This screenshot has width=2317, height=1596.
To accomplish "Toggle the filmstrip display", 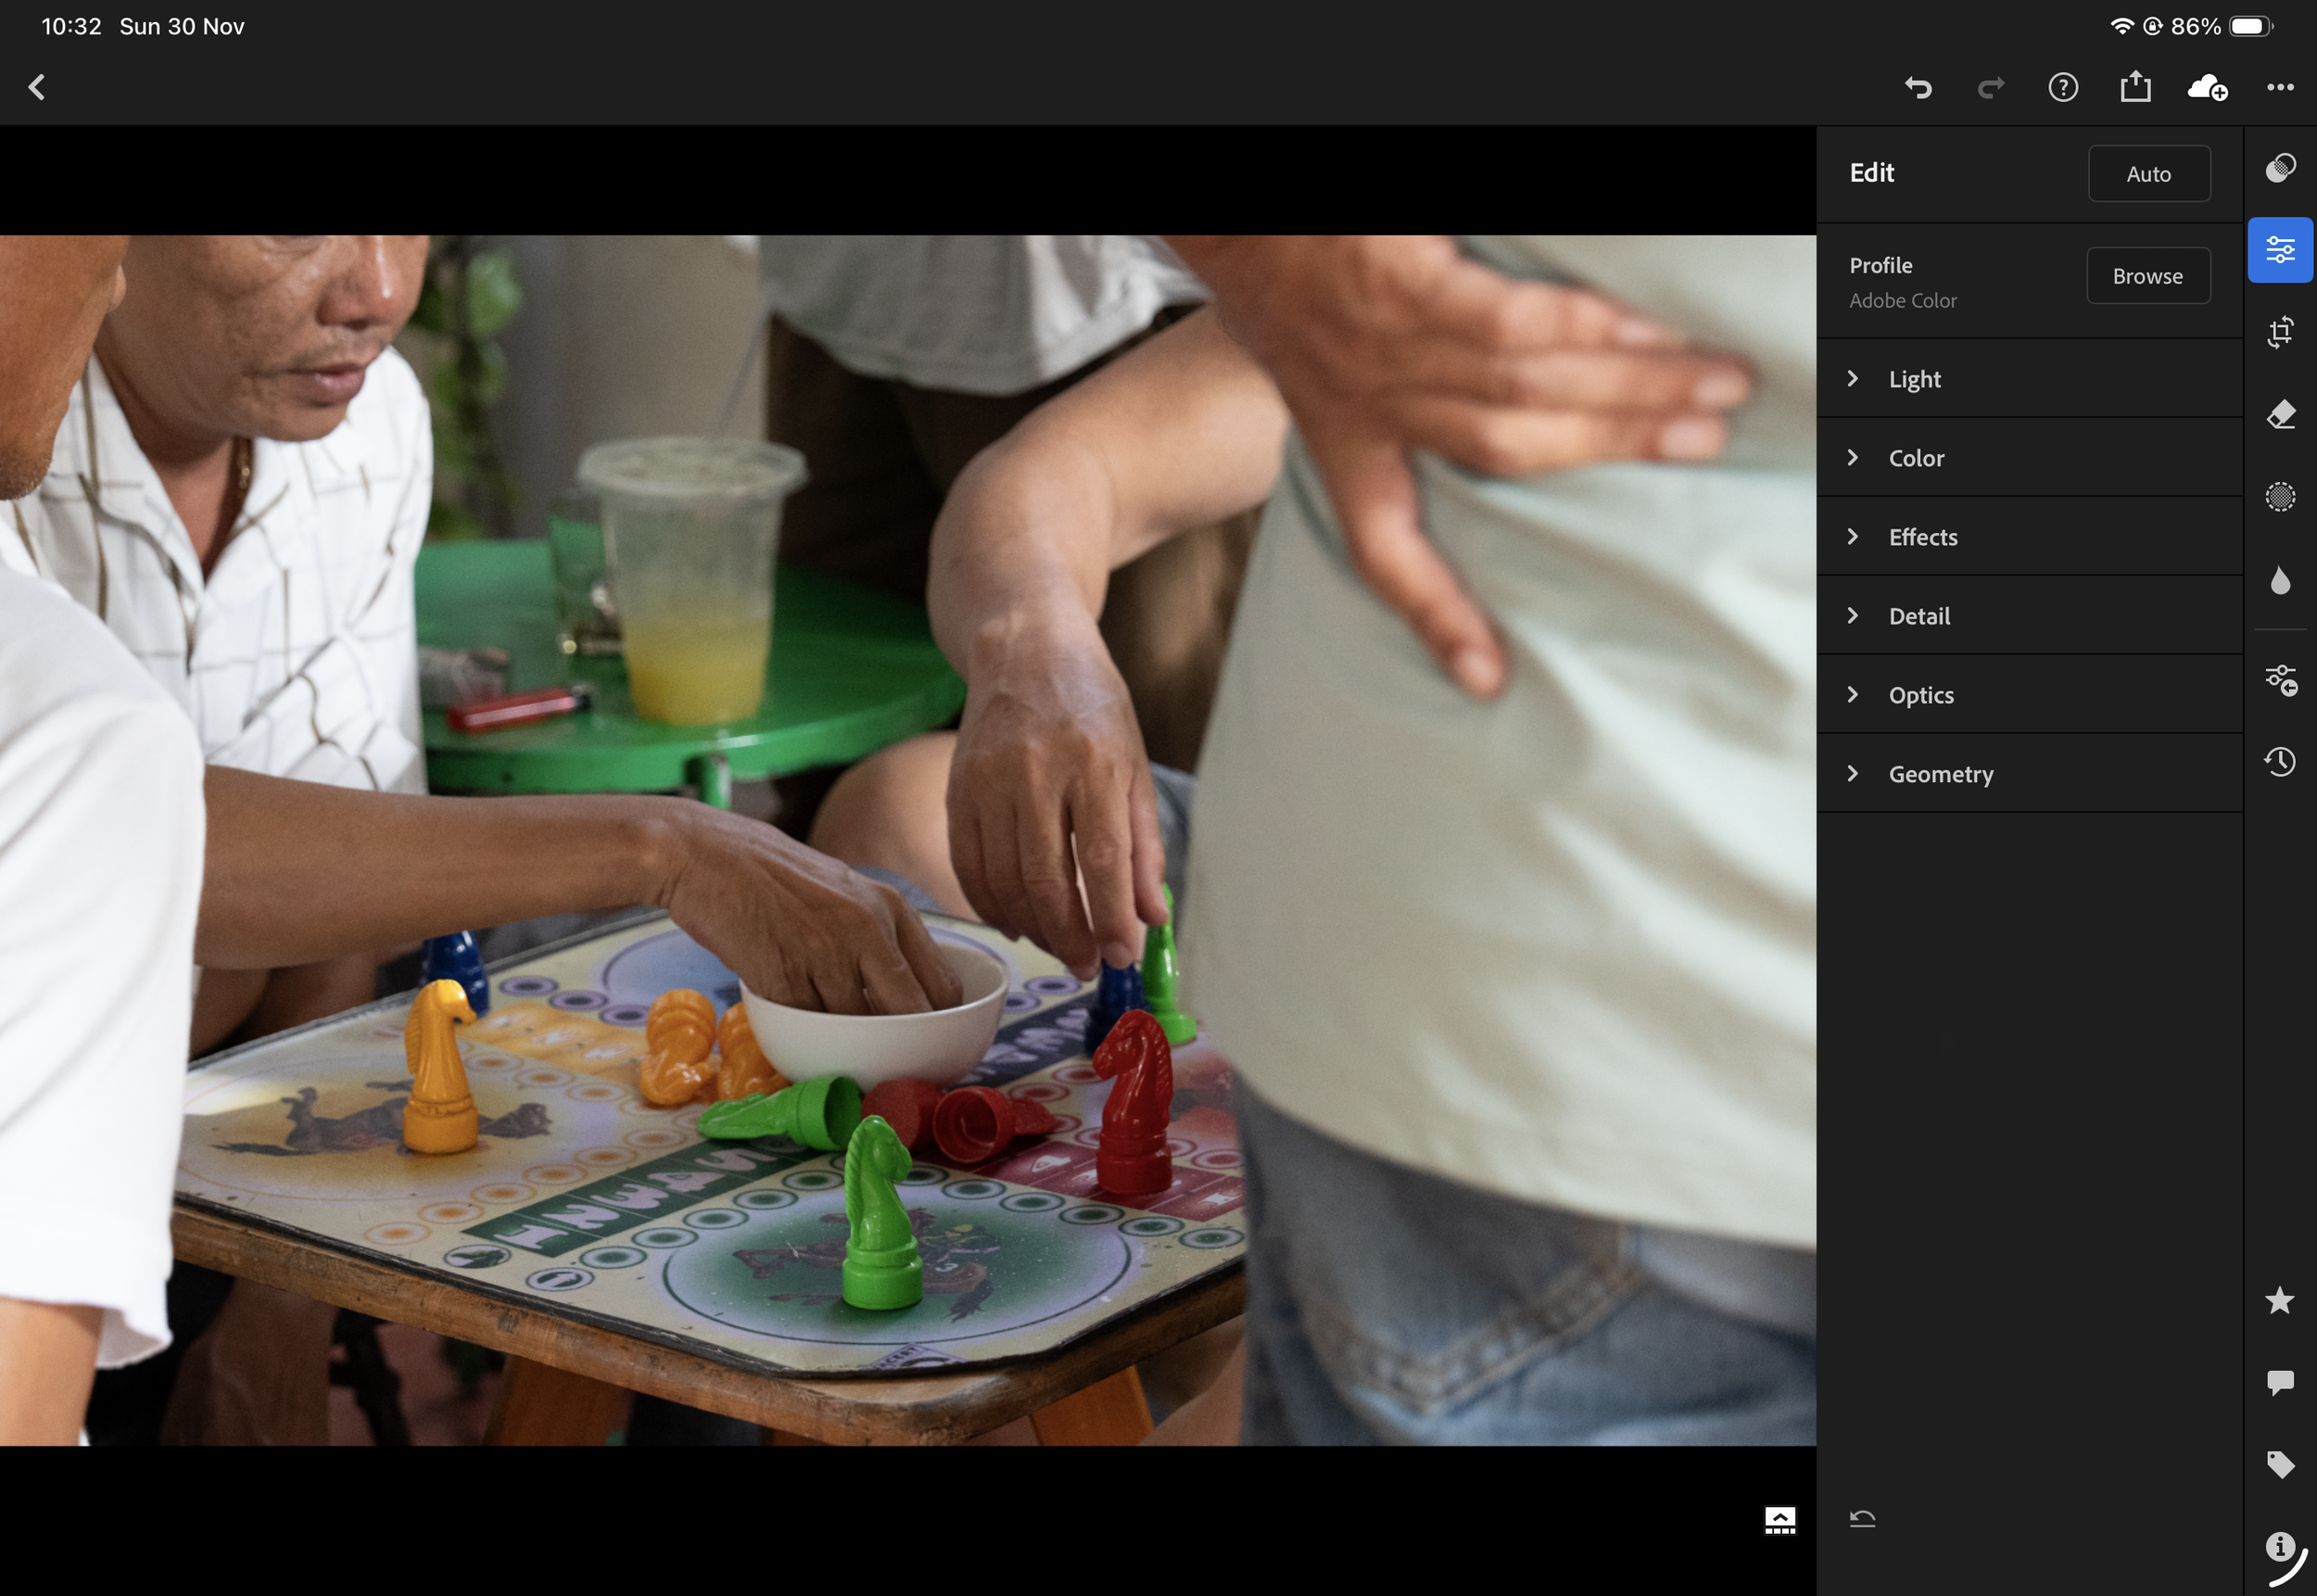I will point(1779,1520).
